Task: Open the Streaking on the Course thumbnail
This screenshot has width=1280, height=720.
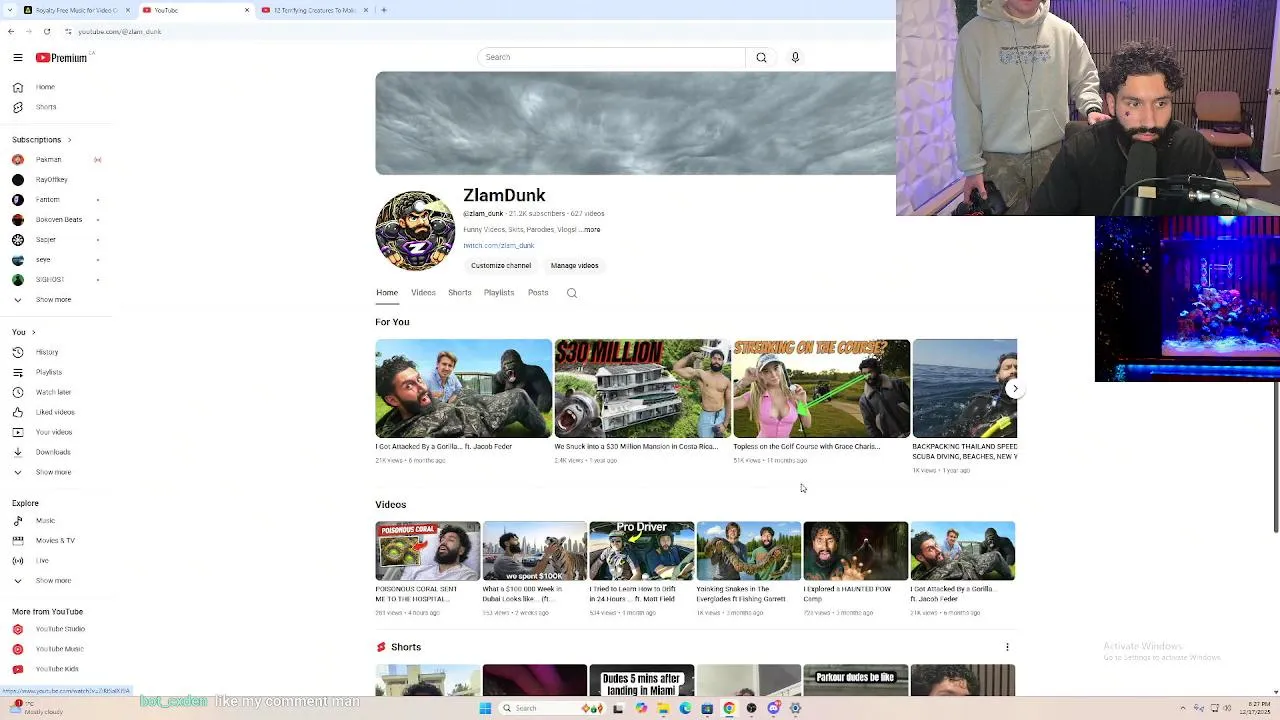Action: coord(822,389)
